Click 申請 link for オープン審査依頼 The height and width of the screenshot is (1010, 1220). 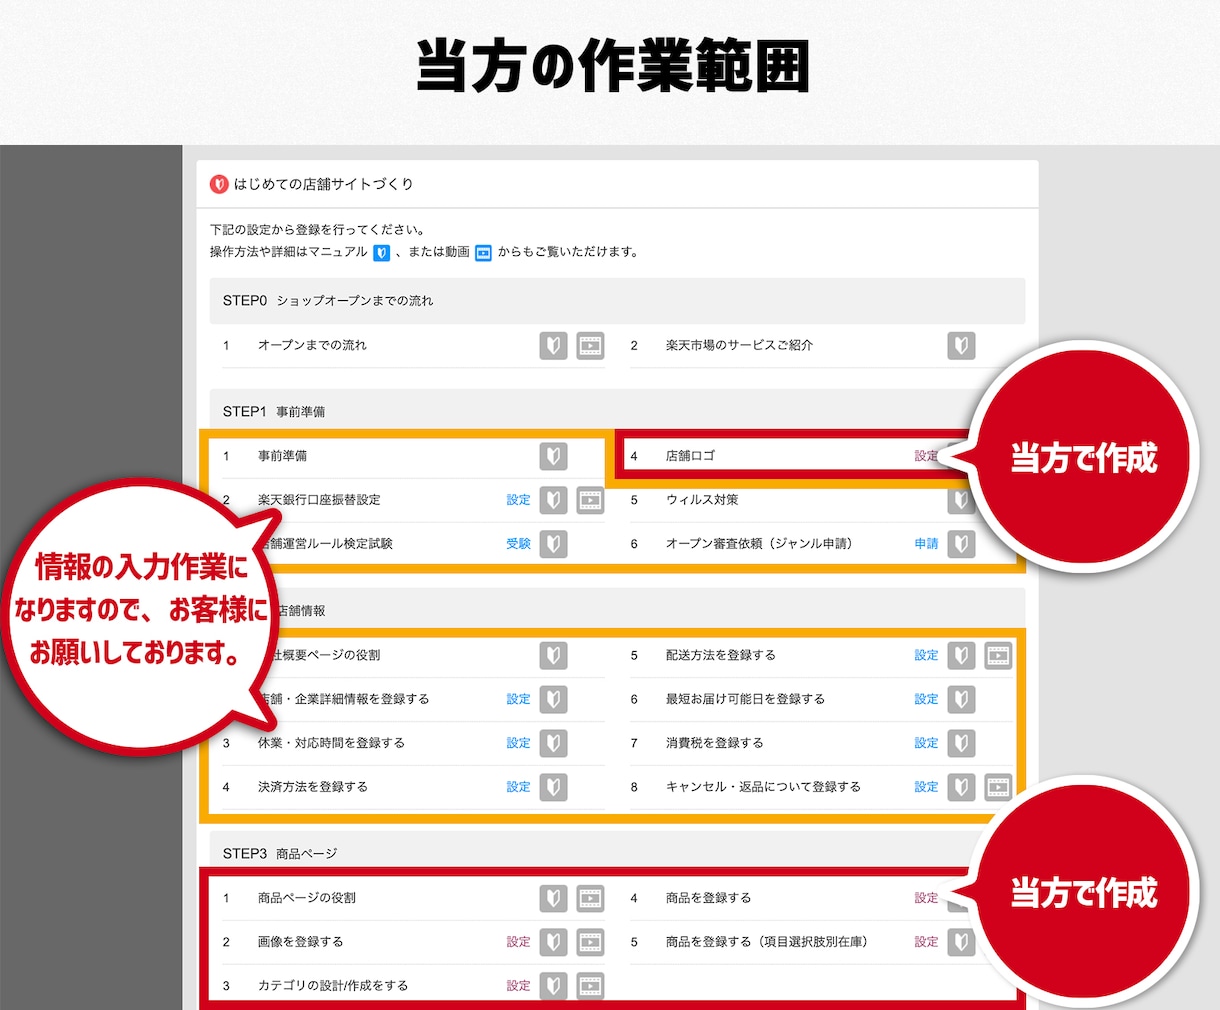pyautogui.click(x=926, y=544)
